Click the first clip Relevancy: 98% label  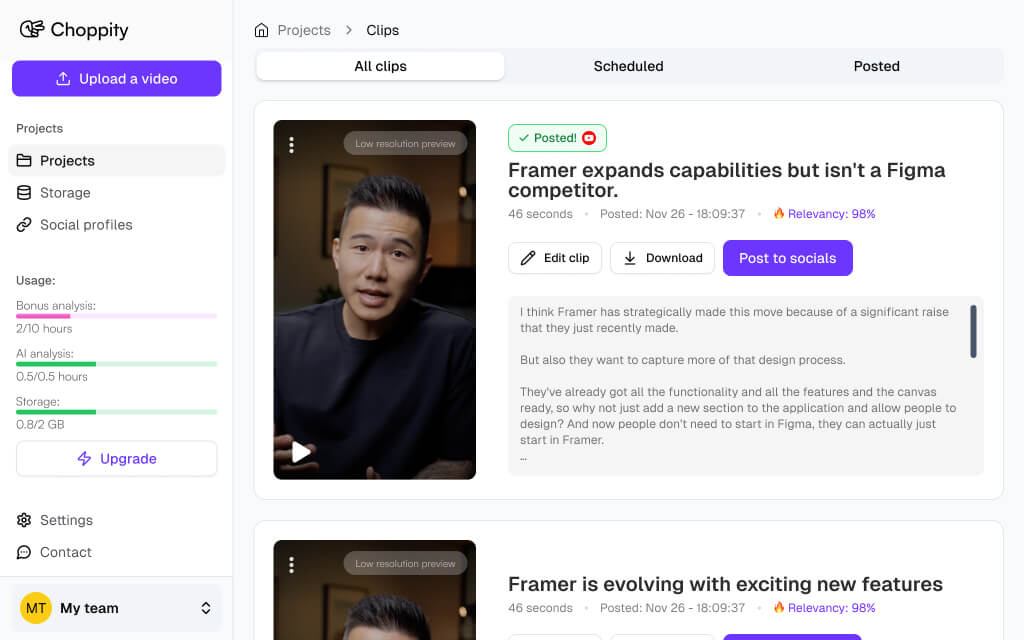pyautogui.click(x=824, y=214)
